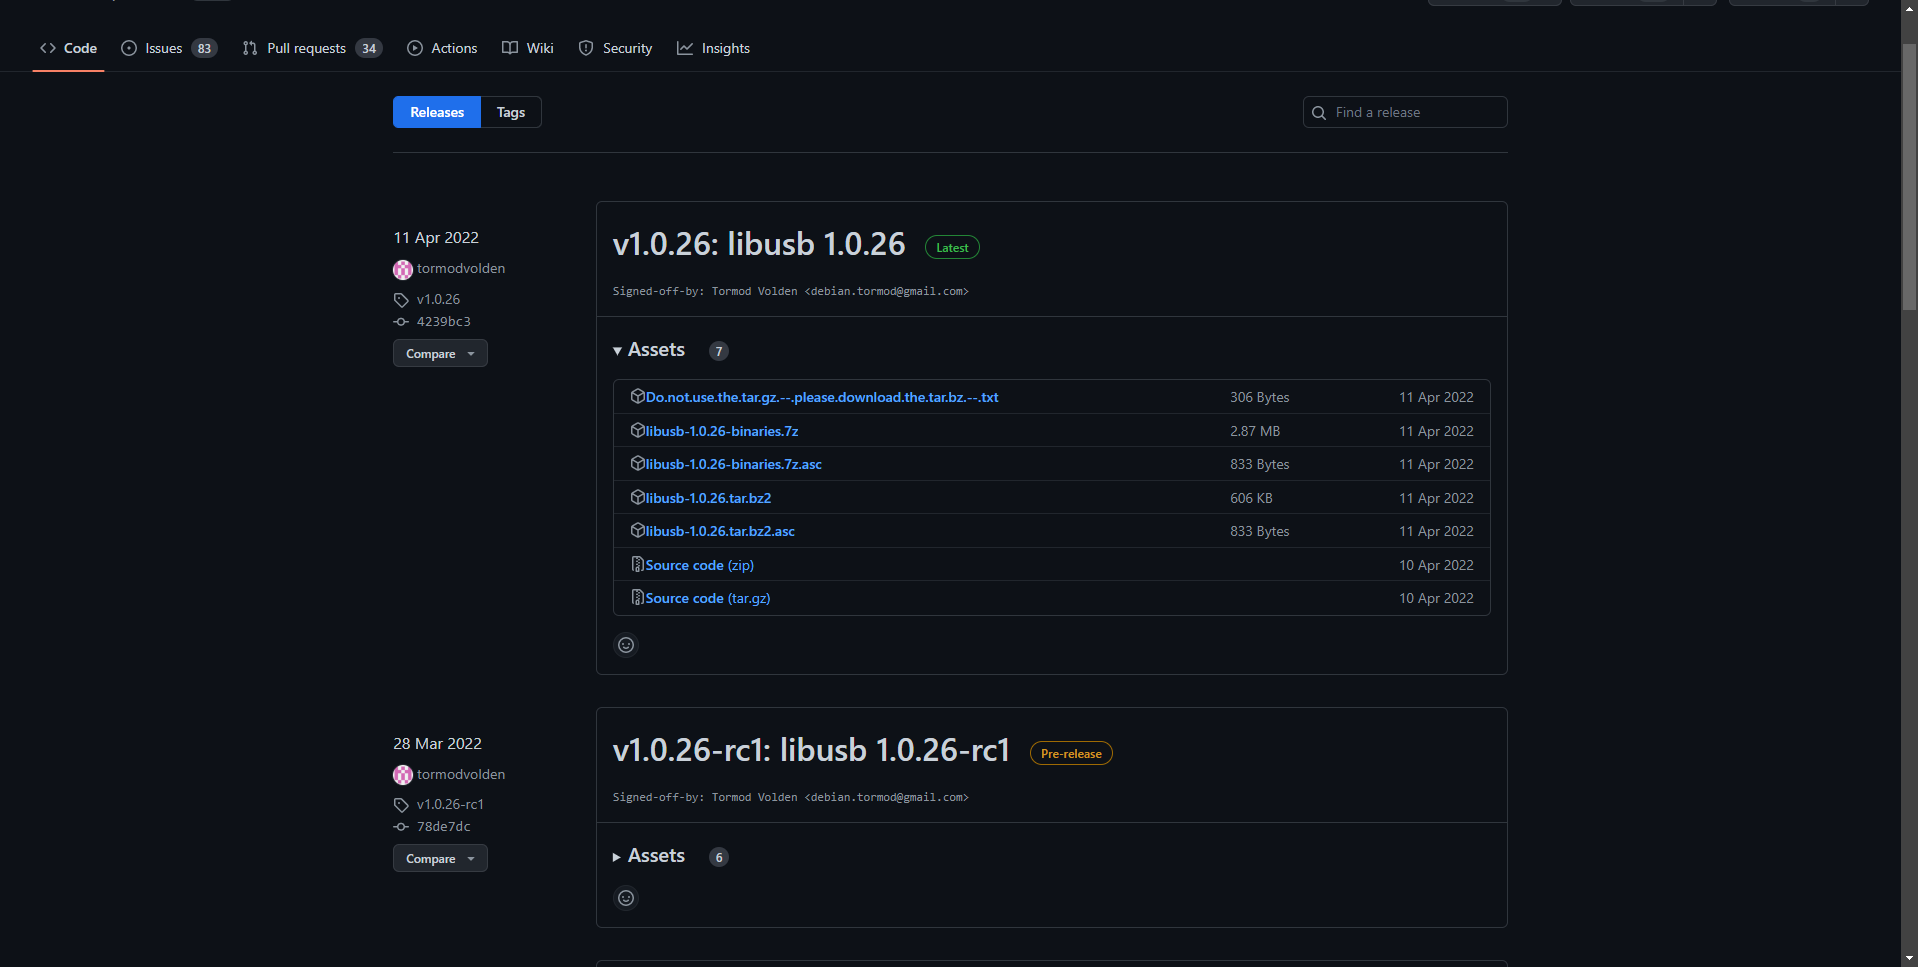Select the Security shield icon
The image size is (1918, 967).
coord(585,48)
